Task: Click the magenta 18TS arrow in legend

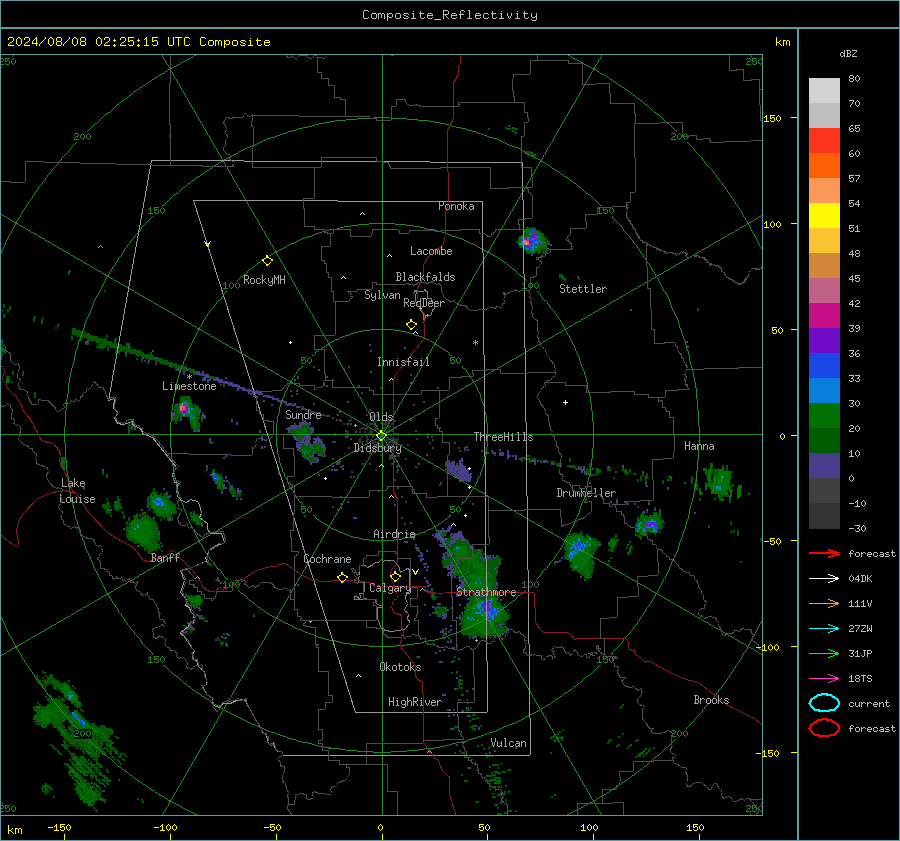Action: 824,679
